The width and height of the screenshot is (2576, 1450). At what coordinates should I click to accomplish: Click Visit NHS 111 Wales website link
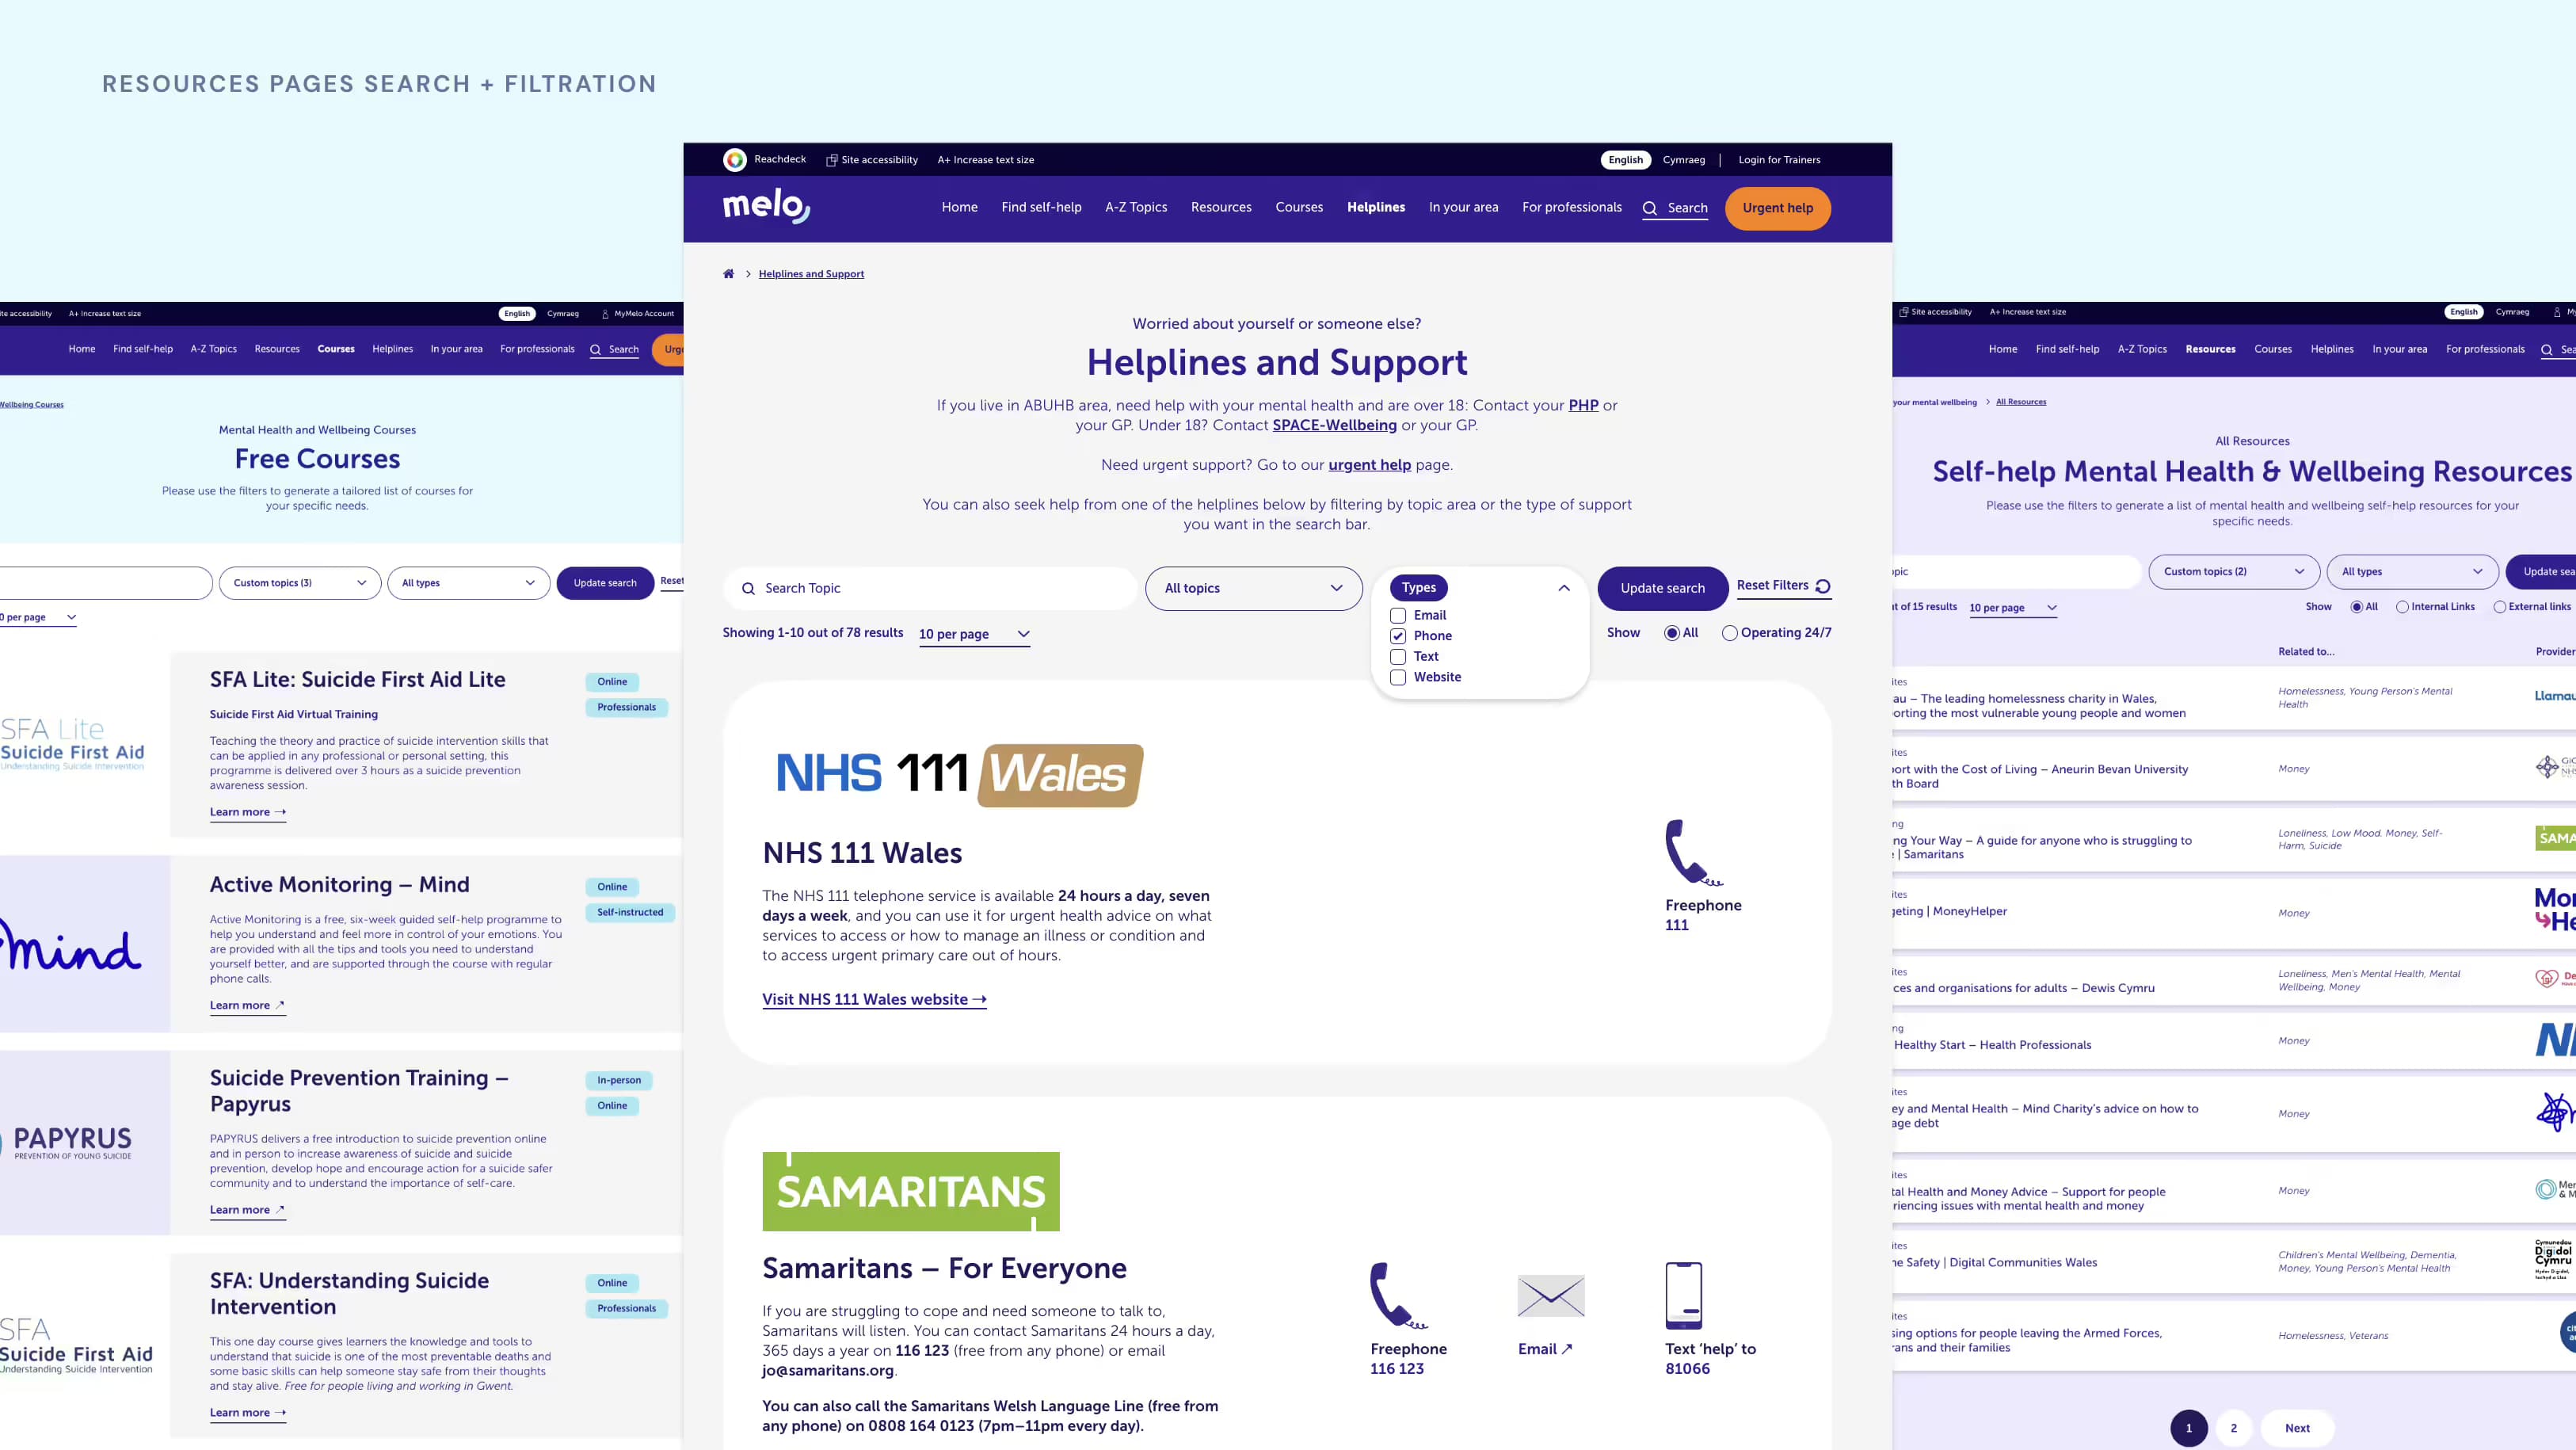click(874, 998)
